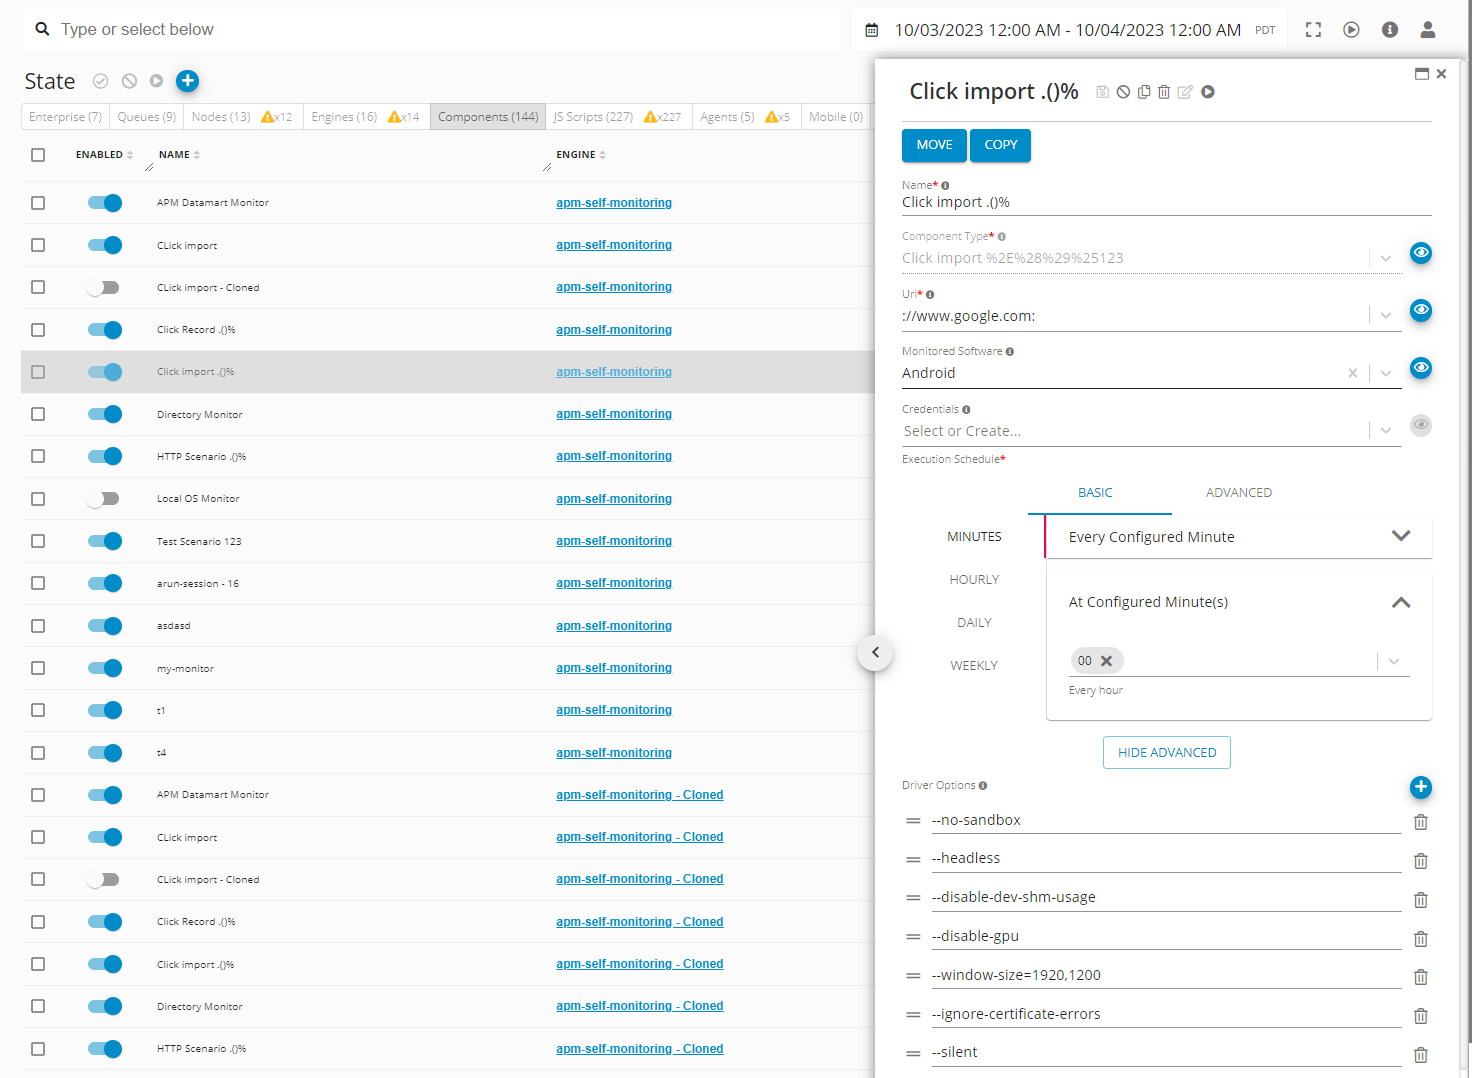Toggle enabled switch for Local OS Monitor

click(103, 499)
